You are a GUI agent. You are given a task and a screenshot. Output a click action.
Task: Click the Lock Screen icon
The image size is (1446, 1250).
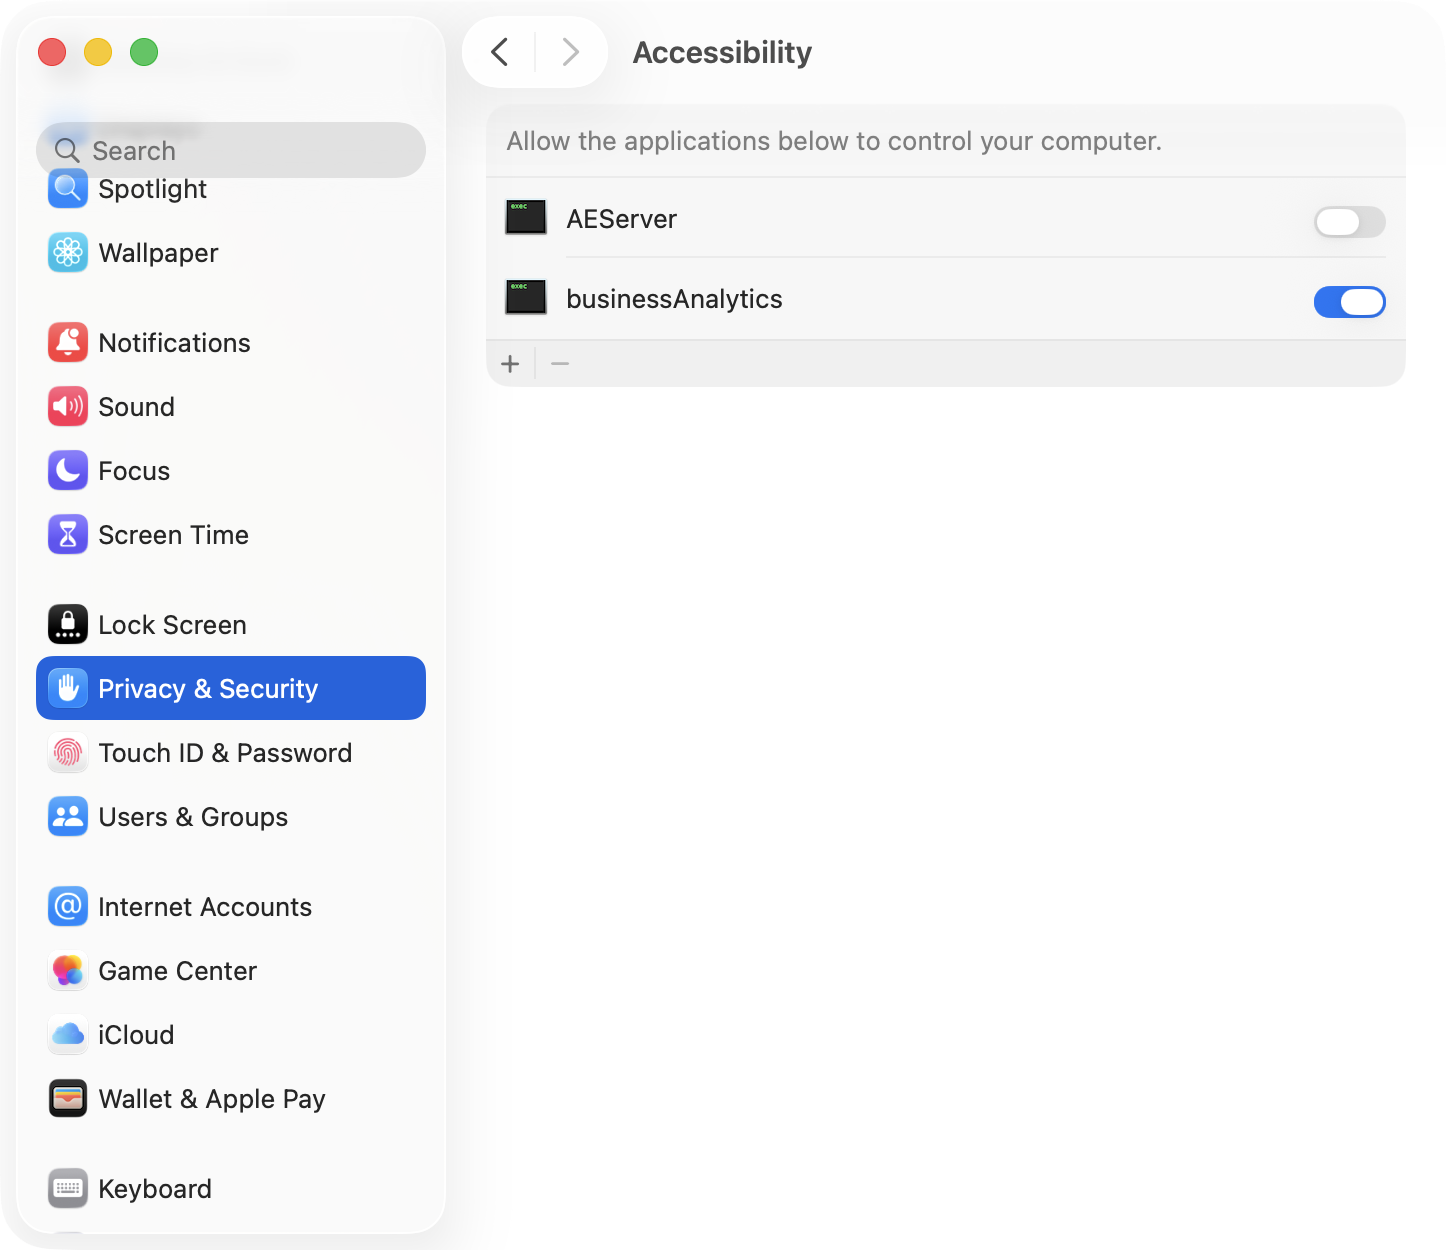click(x=68, y=625)
